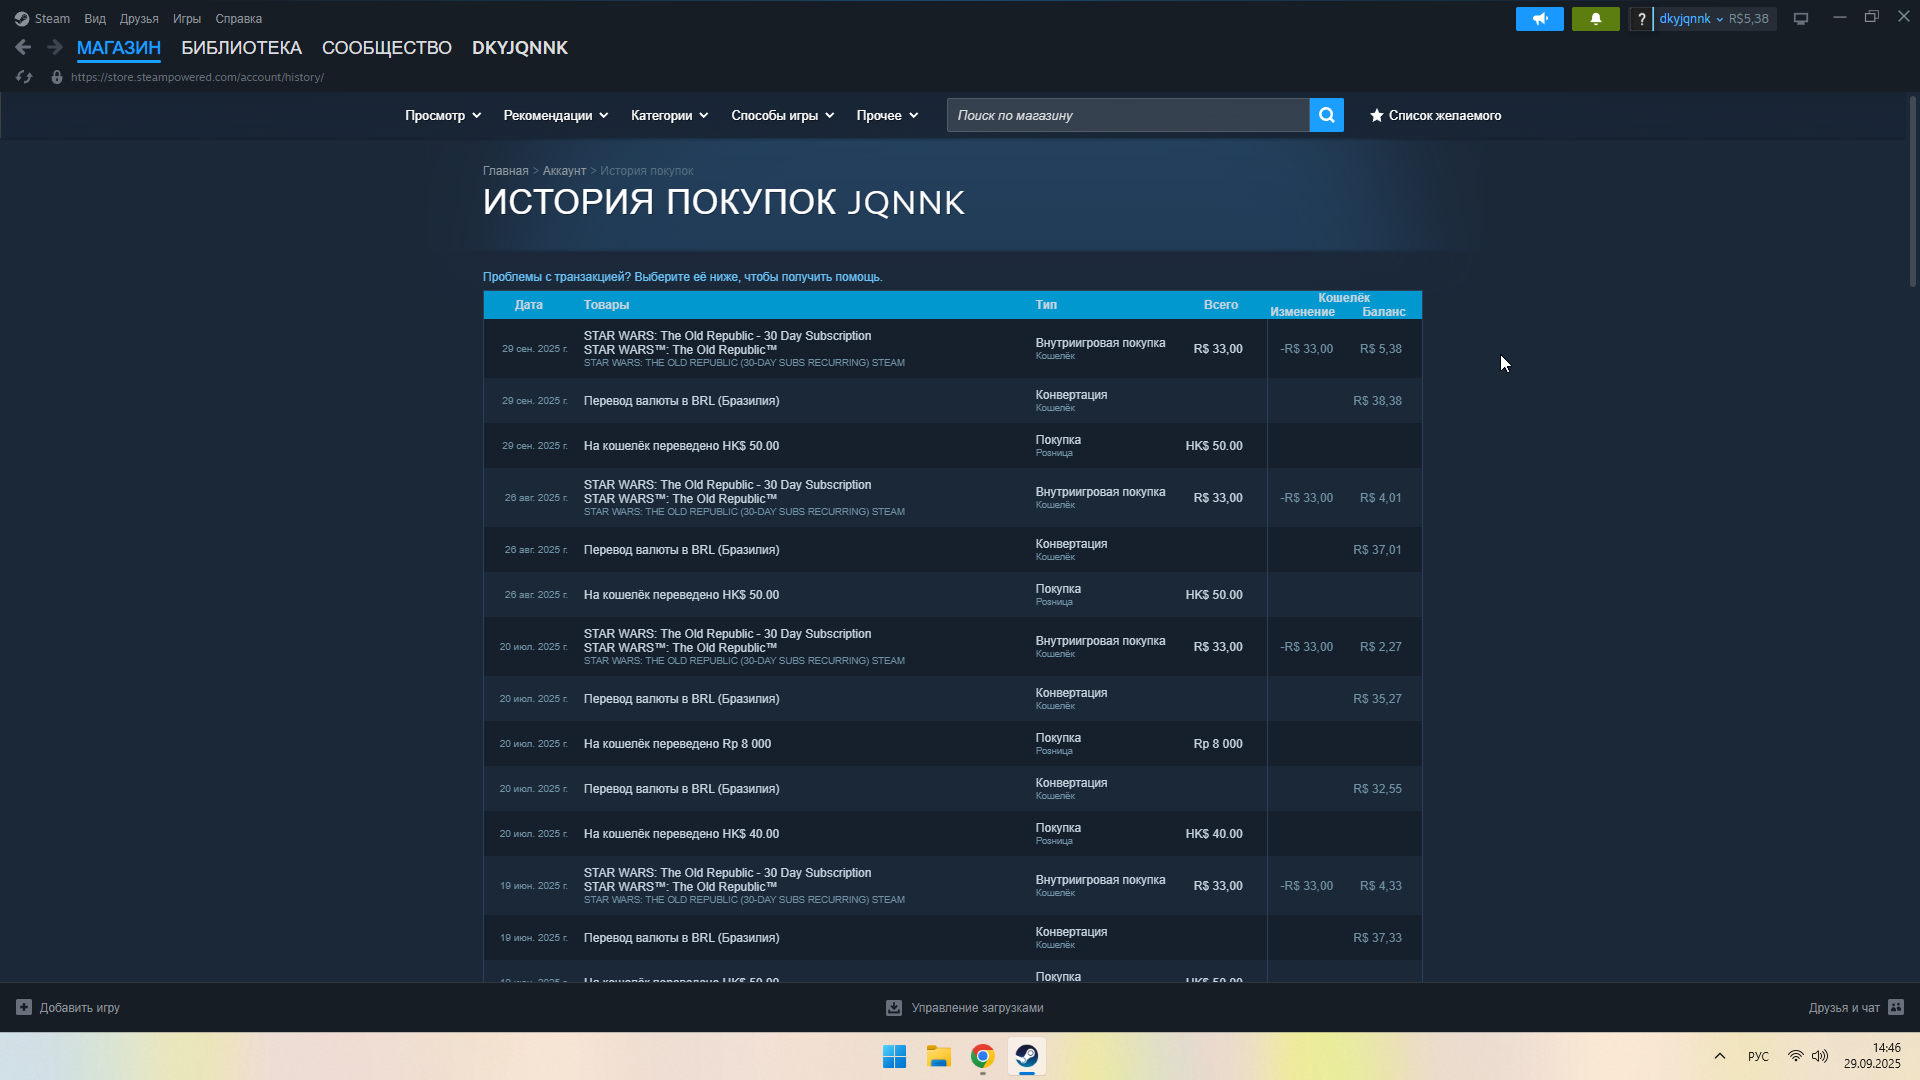
Task: Select the 20 июл. Star Wars subscription transaction
Action: (952, 647)
